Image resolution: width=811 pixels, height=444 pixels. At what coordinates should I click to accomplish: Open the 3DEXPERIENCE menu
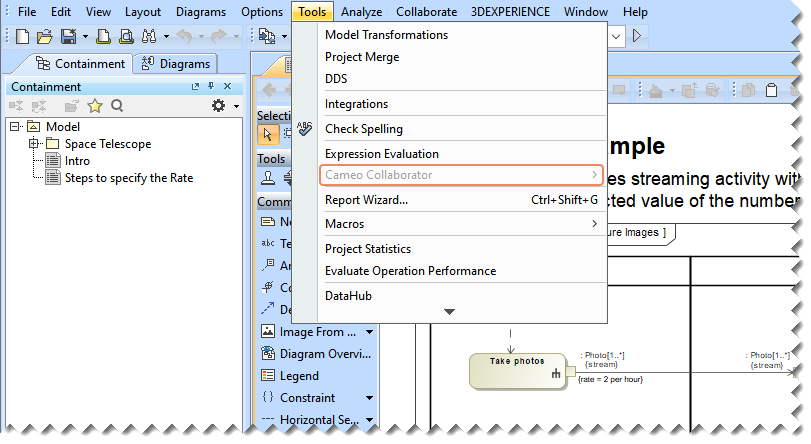coord(510,11)
